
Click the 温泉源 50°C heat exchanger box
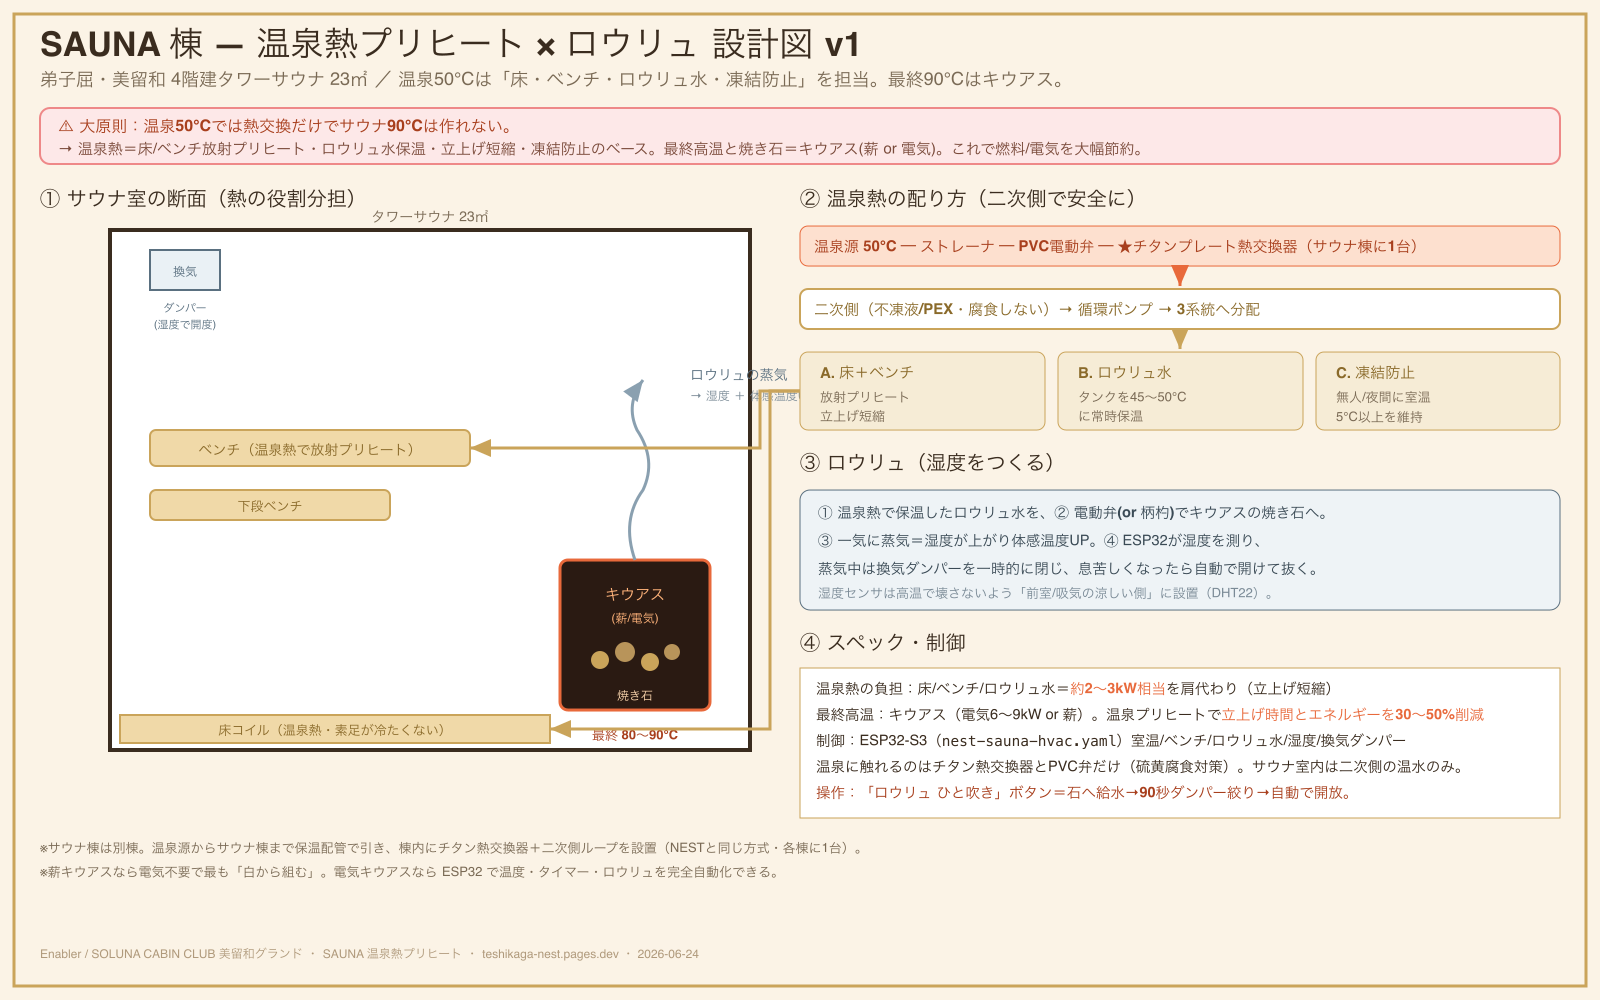(x=1180, y=246)
